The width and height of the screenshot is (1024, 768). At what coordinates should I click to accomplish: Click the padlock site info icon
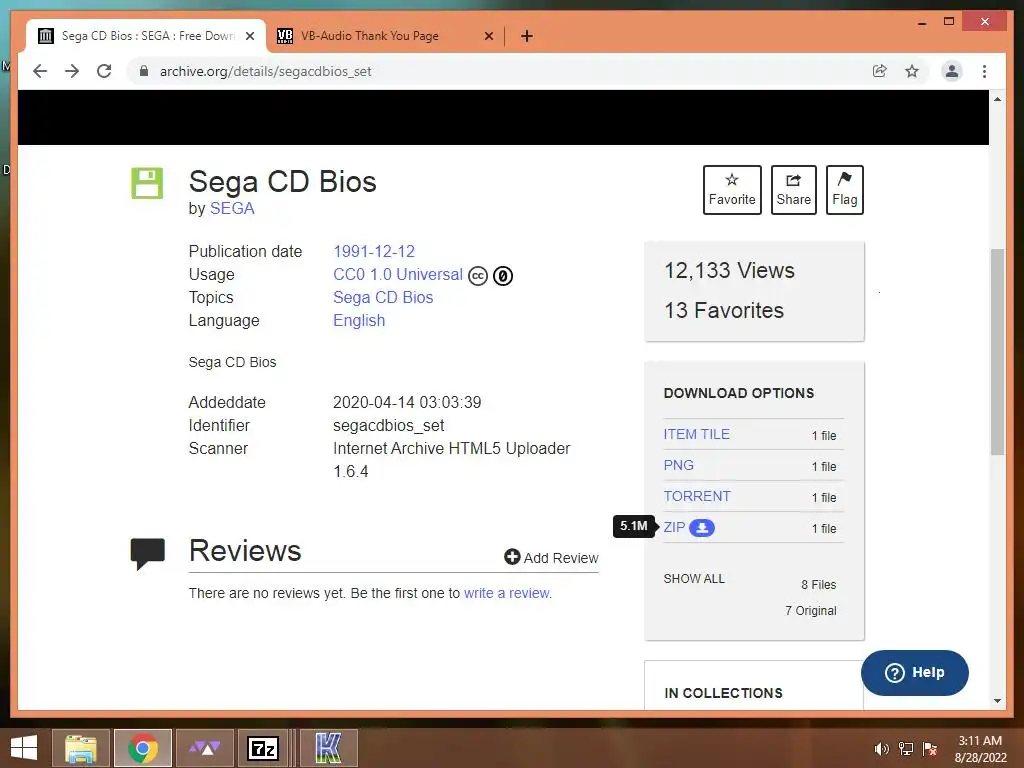point(144,71)
